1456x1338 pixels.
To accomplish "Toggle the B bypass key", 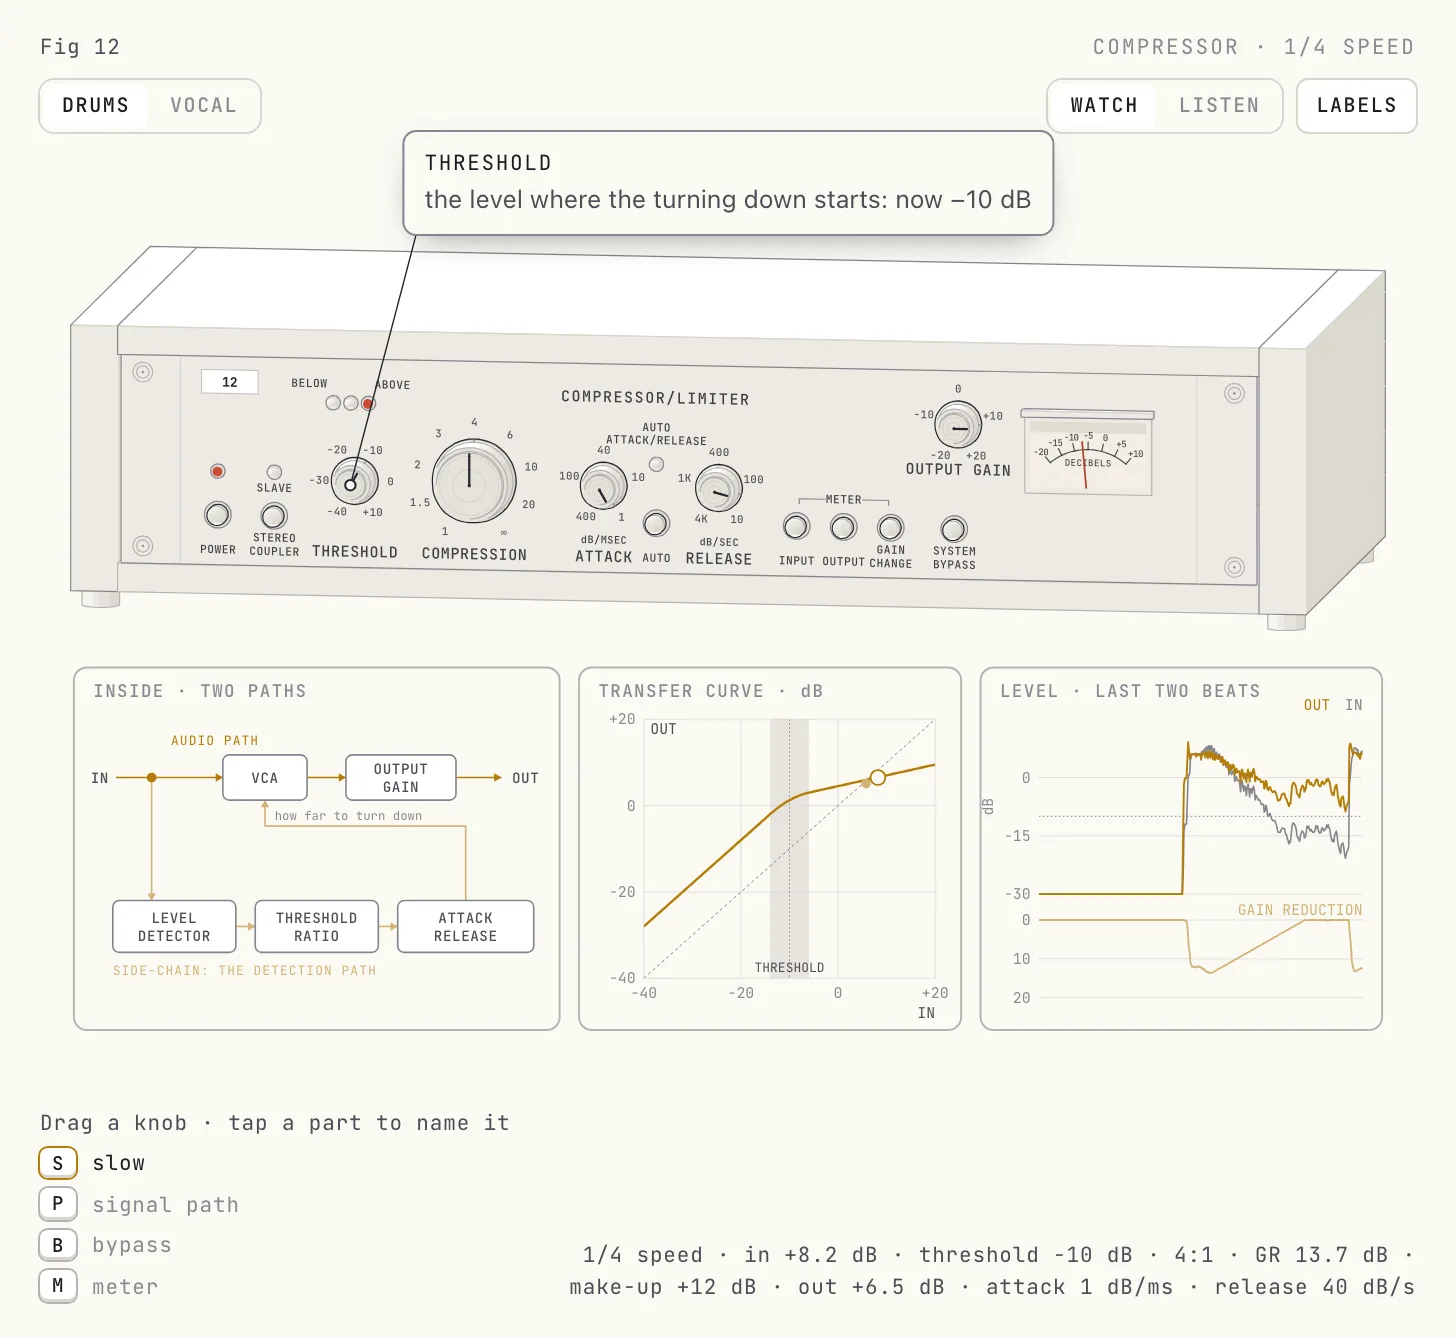I will point(58,1245).
